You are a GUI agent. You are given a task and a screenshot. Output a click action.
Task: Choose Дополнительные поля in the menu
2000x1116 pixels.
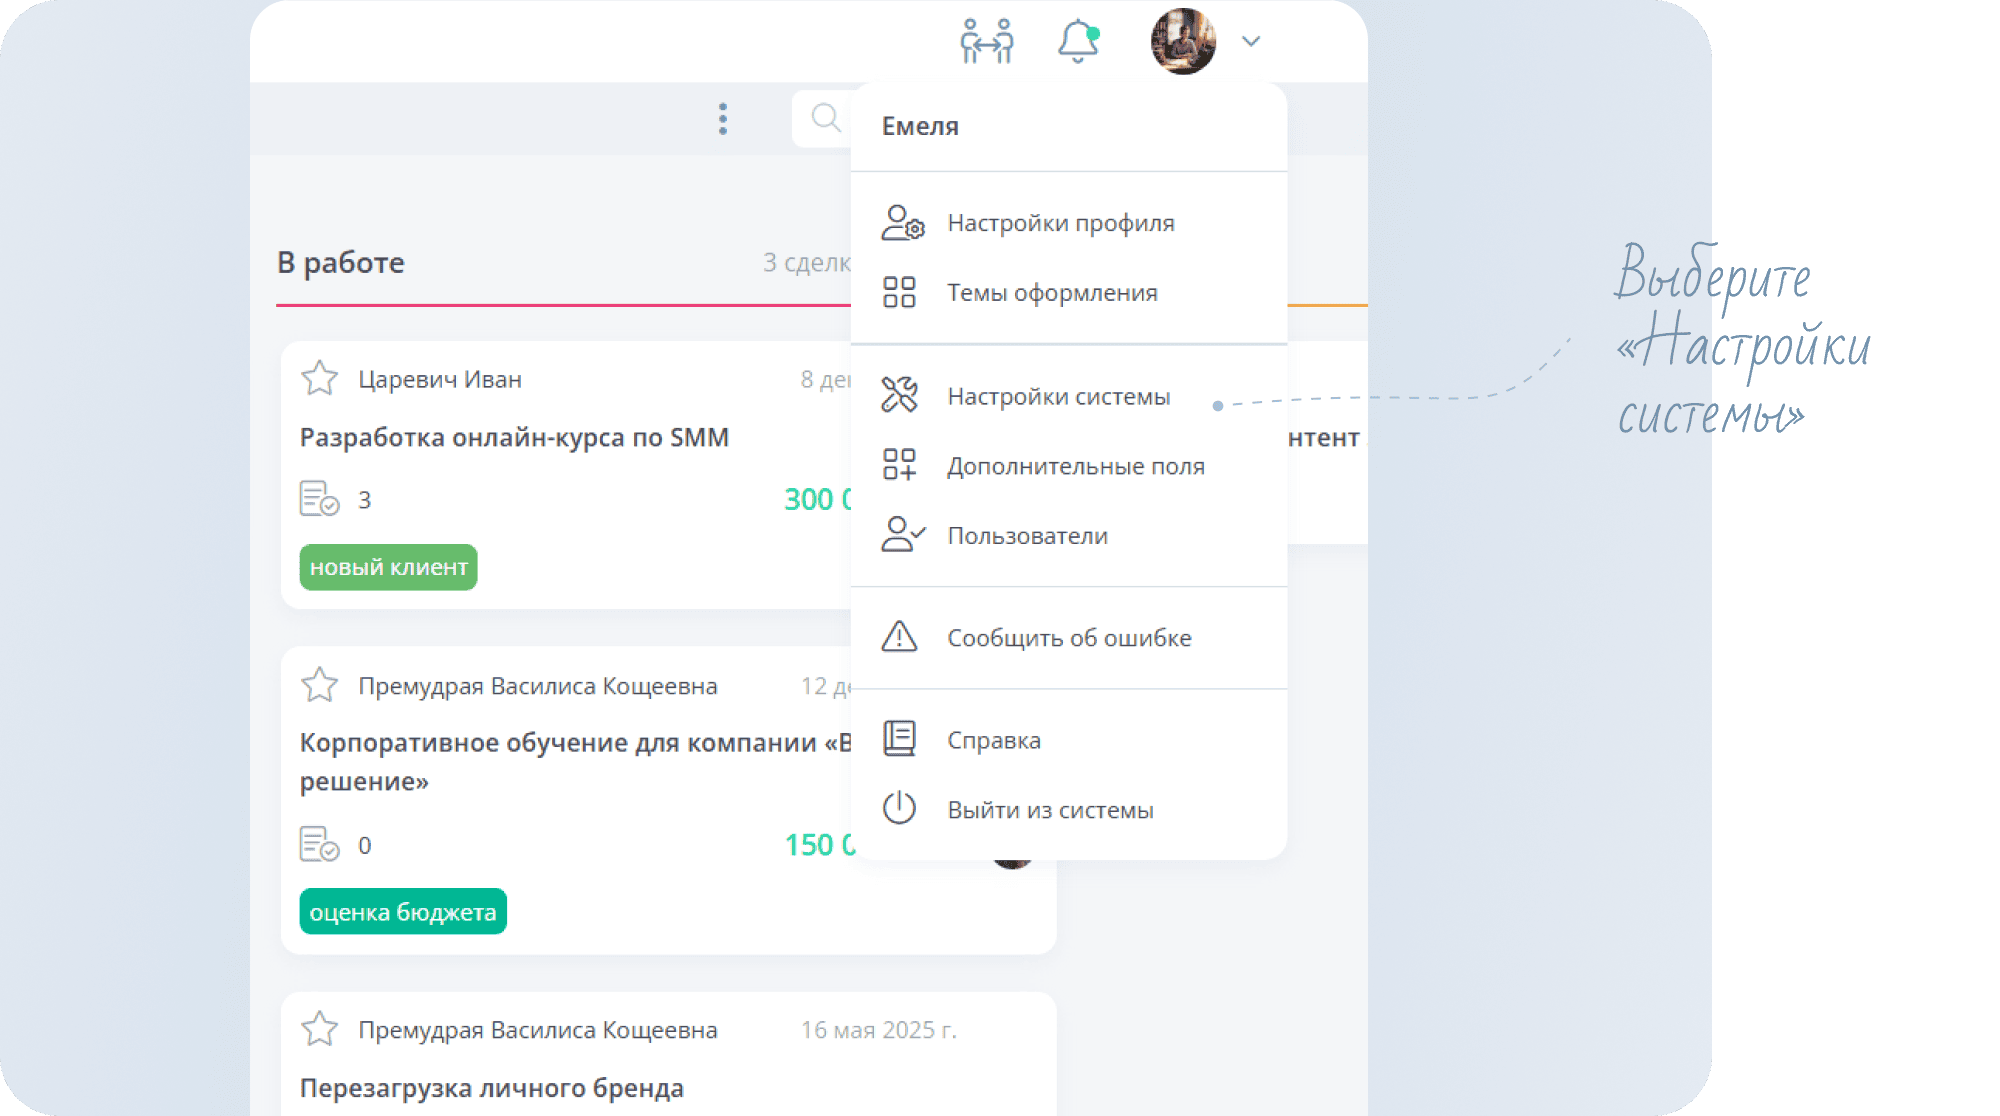1075,466
